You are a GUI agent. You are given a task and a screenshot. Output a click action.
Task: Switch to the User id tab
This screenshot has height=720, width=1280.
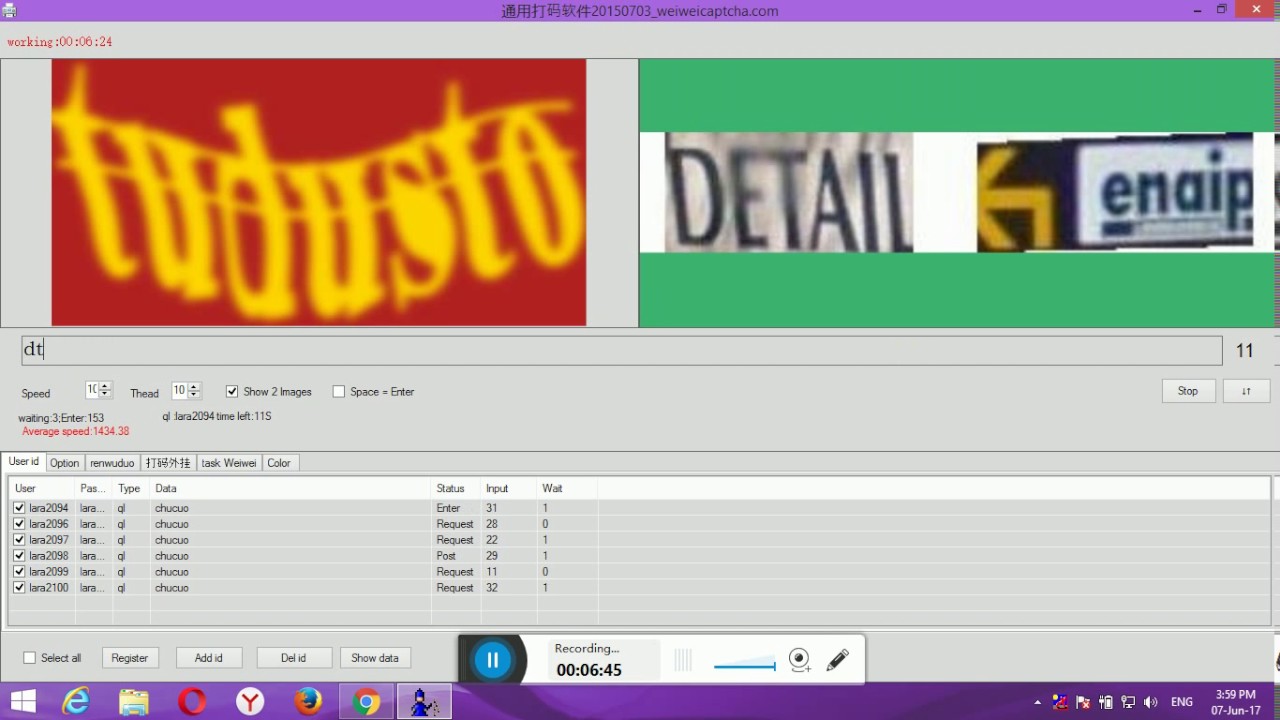(x=24, y=462)
